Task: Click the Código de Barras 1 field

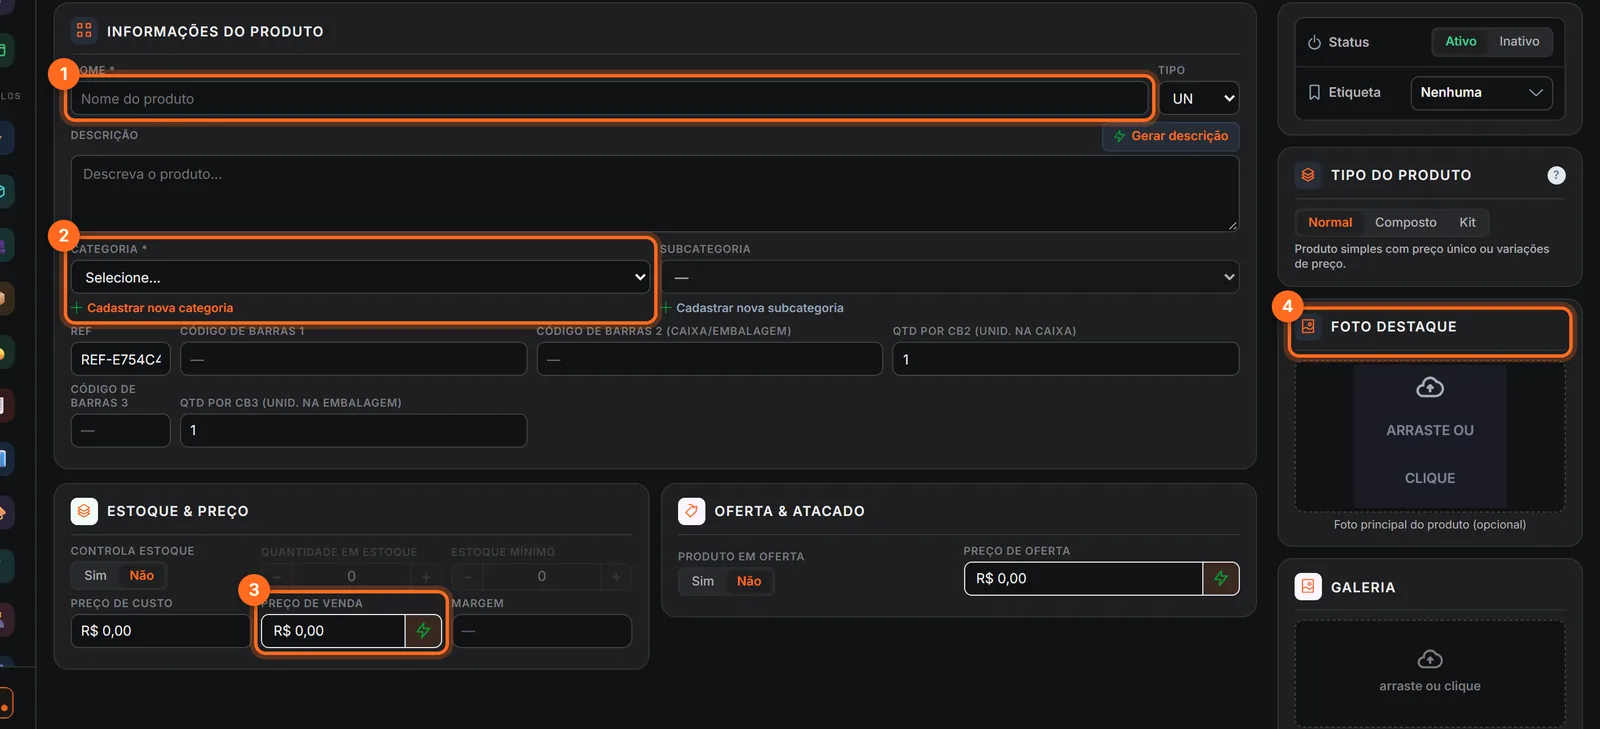Action: pos(353,359)
